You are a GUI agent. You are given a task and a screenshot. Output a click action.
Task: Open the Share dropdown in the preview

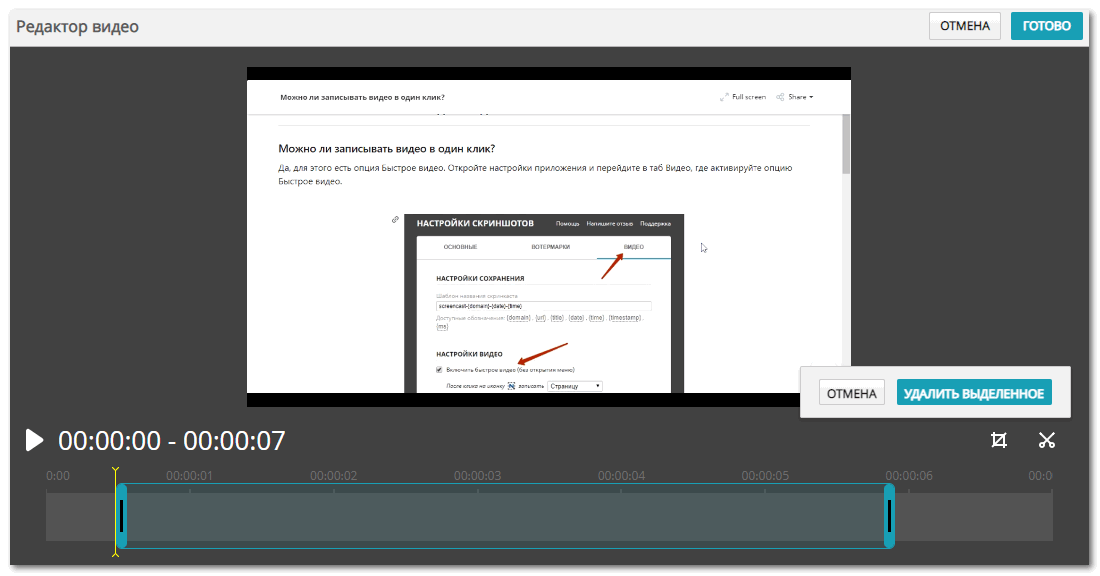(x=795, y=97)
